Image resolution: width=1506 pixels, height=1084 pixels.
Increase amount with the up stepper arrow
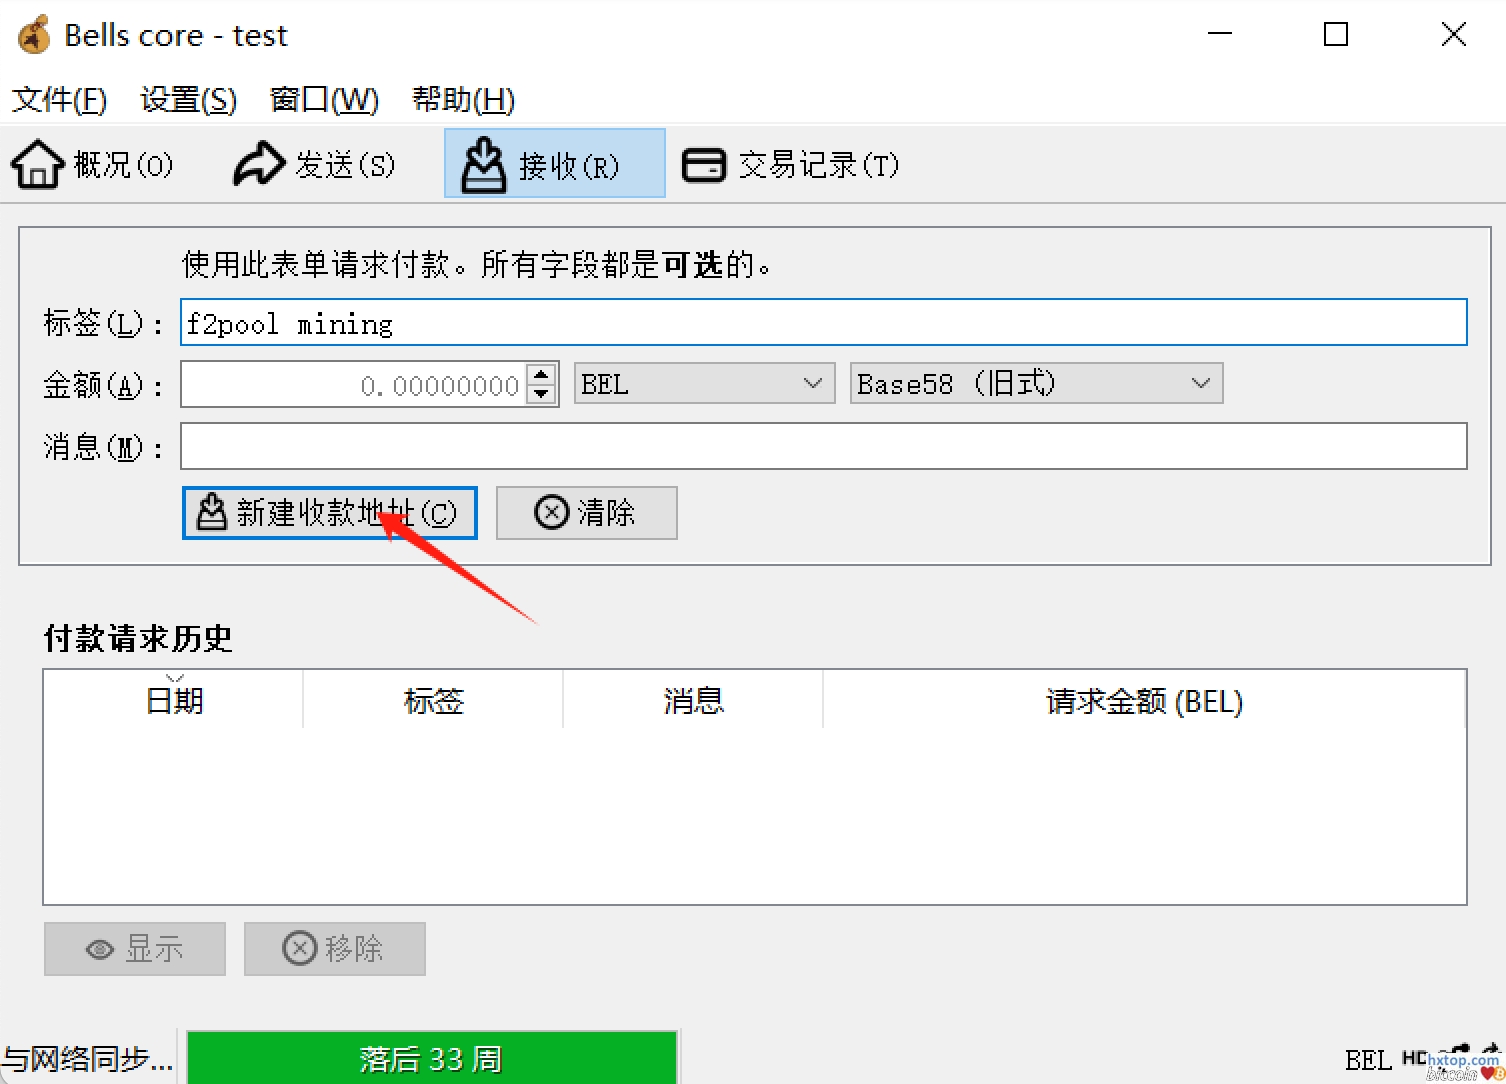tap(541, 375)
